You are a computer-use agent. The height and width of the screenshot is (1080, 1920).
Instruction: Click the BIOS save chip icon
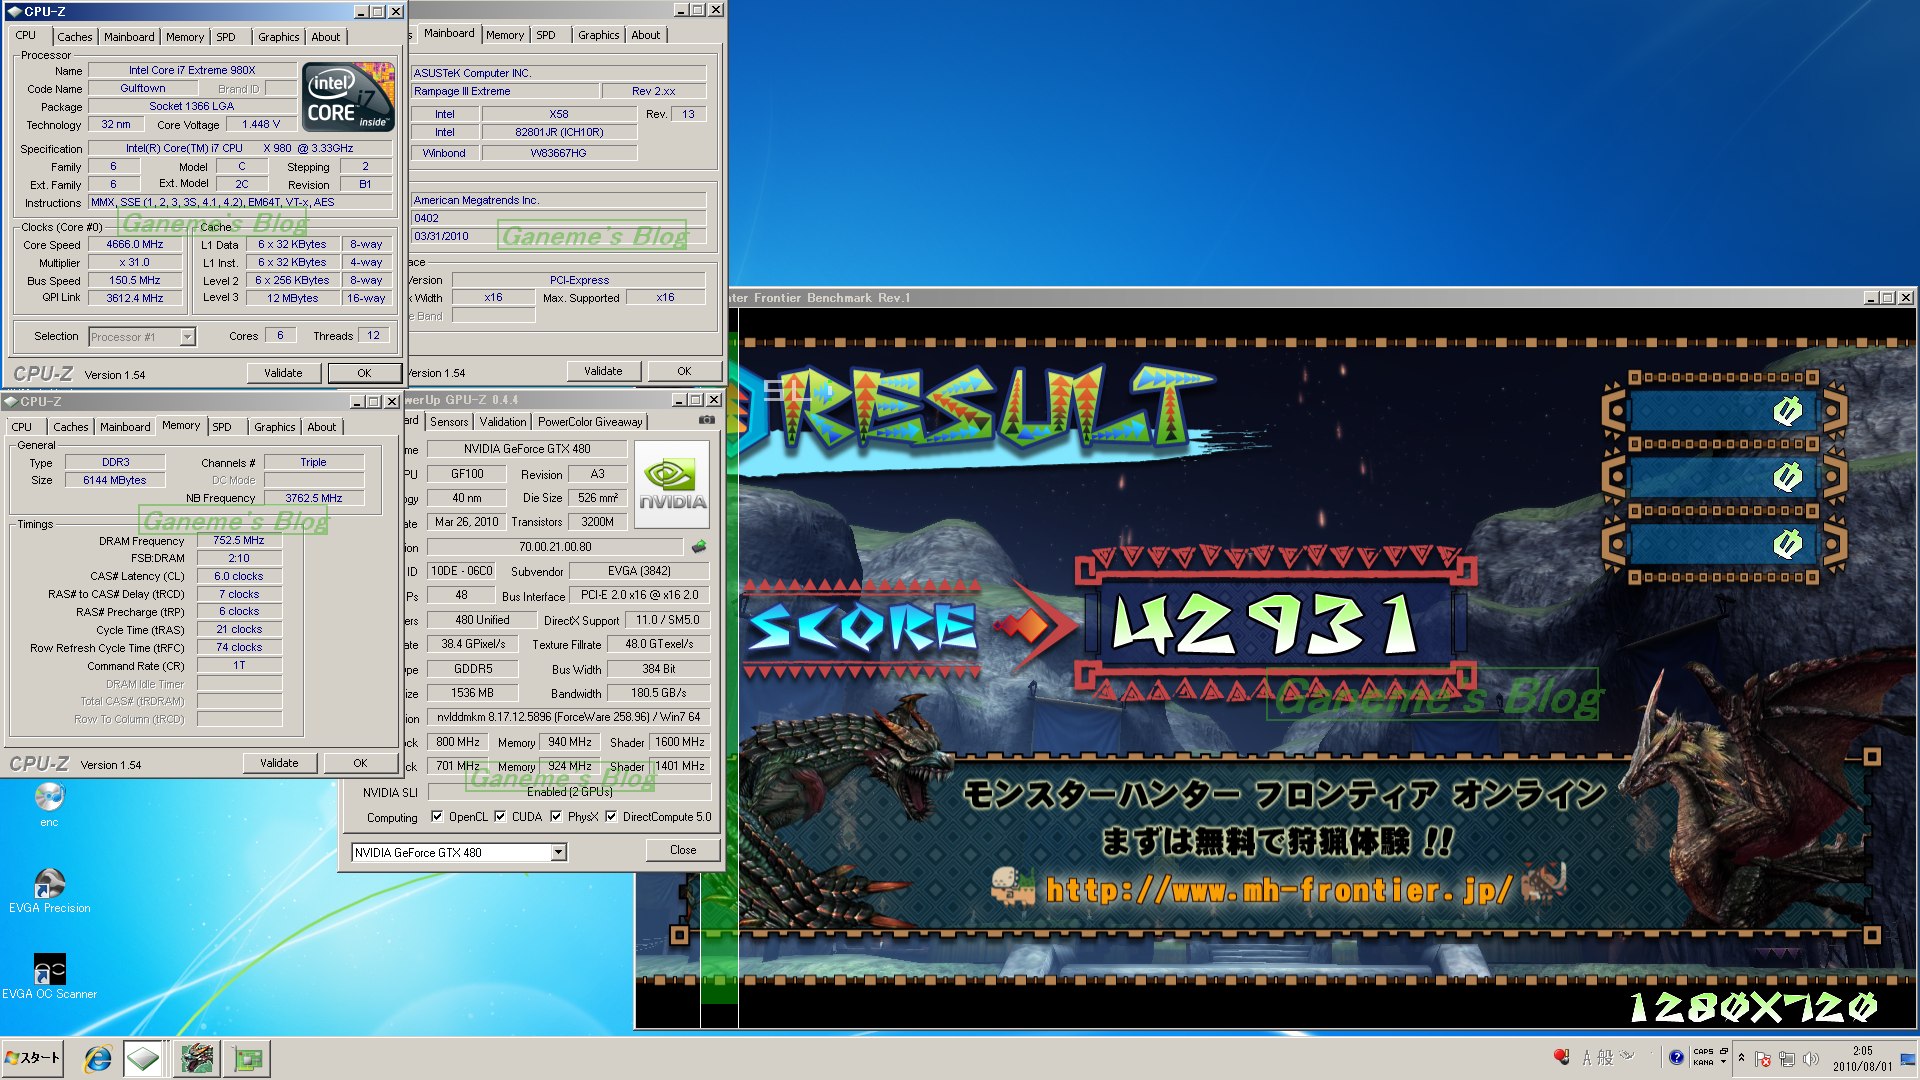(x=699, y=547)
